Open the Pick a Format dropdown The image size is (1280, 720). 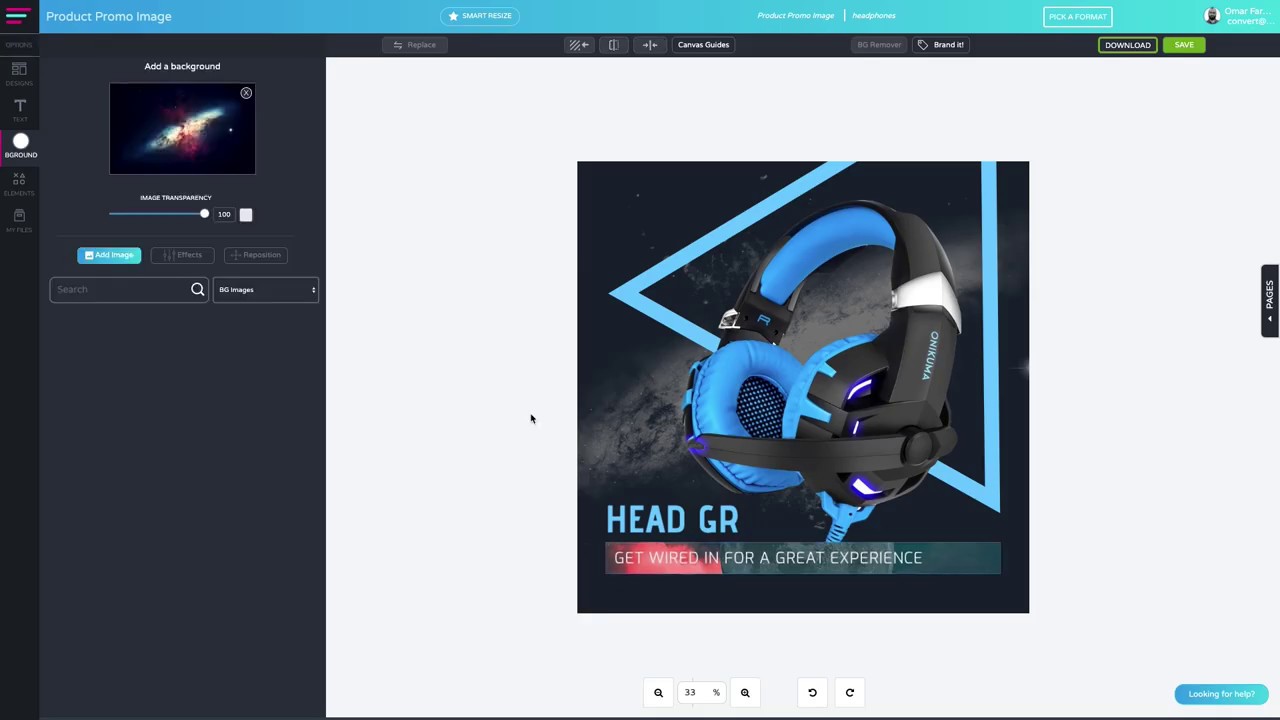click(1077, 16)
